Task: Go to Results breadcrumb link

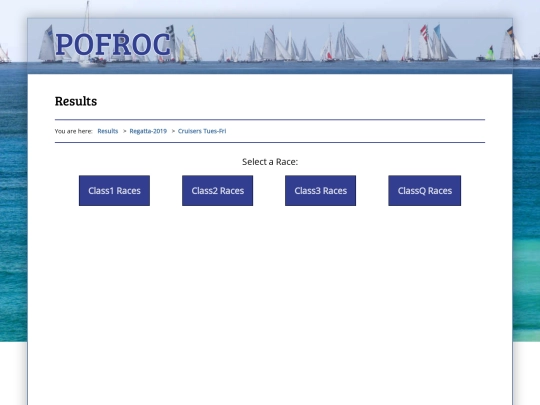Action: click(x=108, y=131)
